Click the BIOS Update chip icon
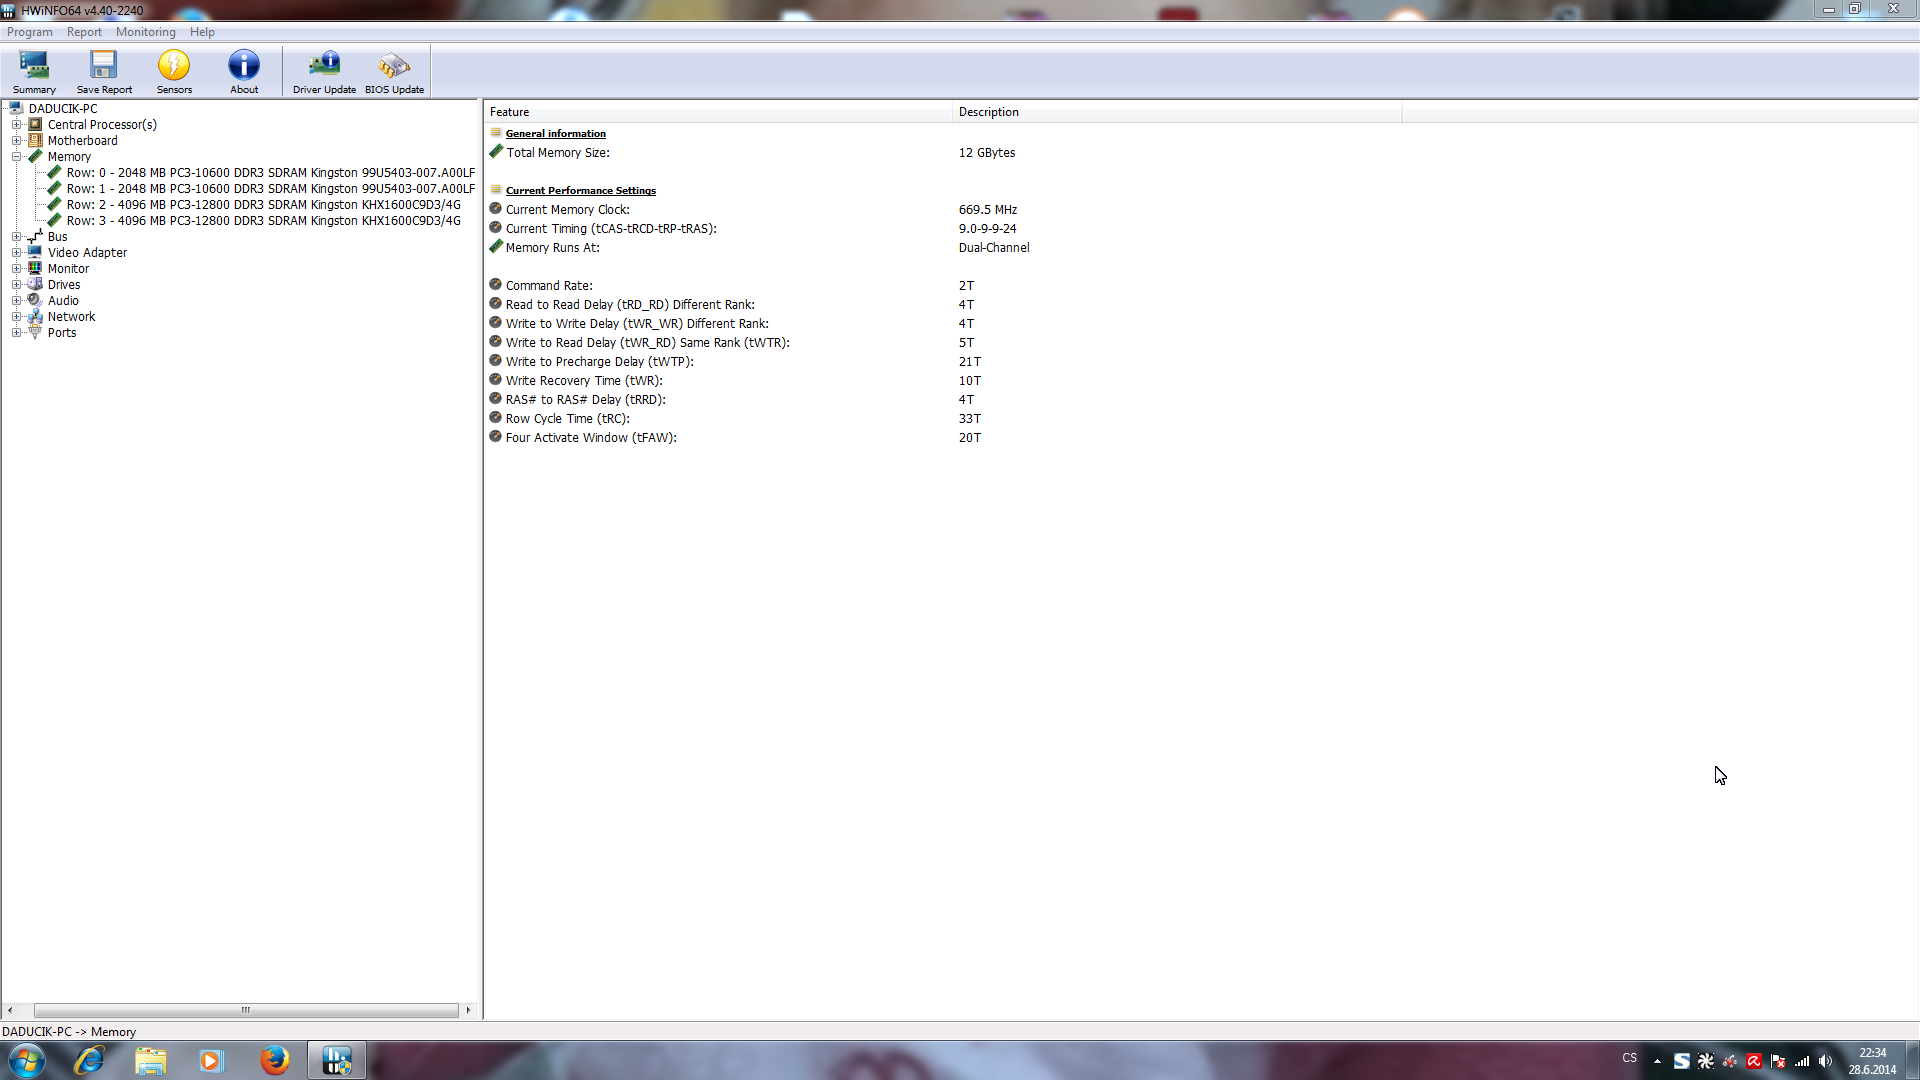Viewport: 1920px width, 1080px height. click(394, 71)
